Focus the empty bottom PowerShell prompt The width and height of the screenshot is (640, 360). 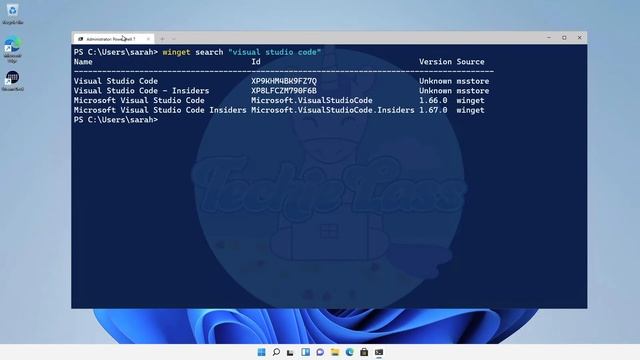tap(116, 120)
